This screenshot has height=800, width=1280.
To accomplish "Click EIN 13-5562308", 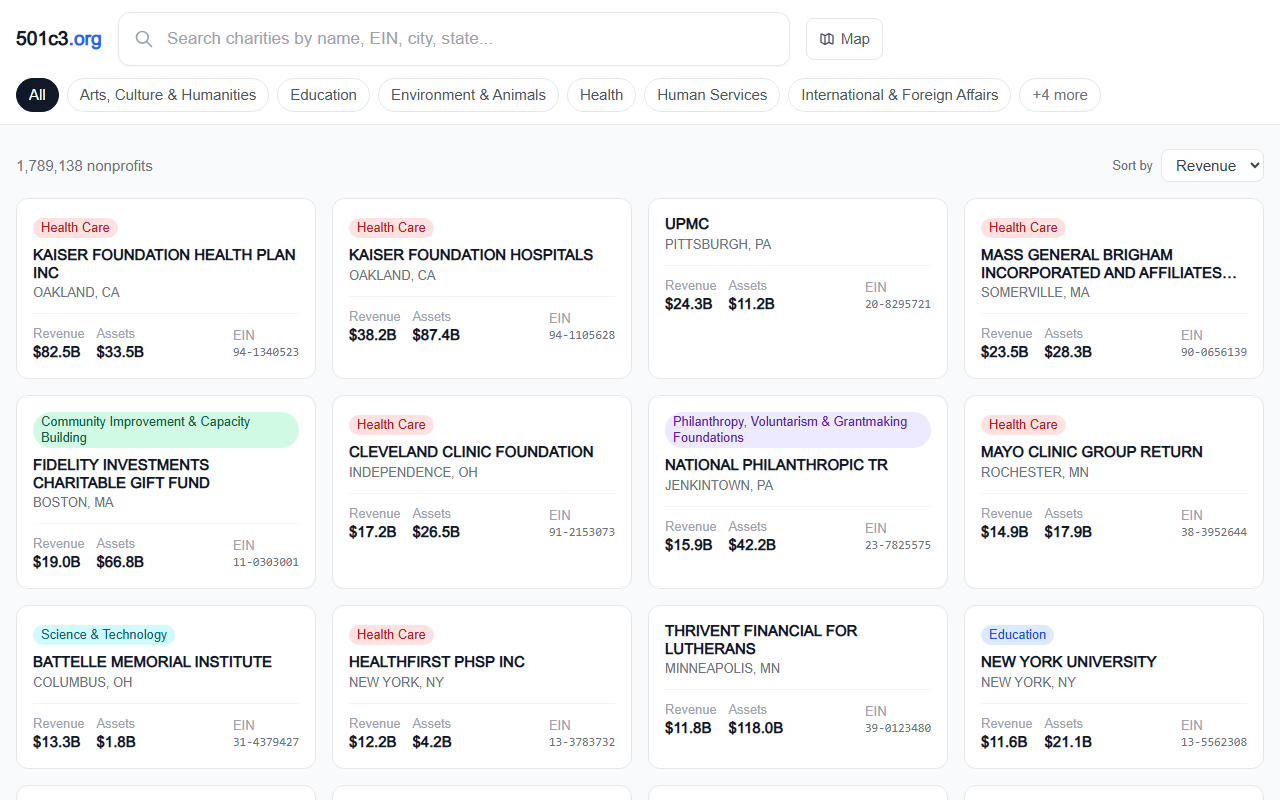I will [1214, 742].
